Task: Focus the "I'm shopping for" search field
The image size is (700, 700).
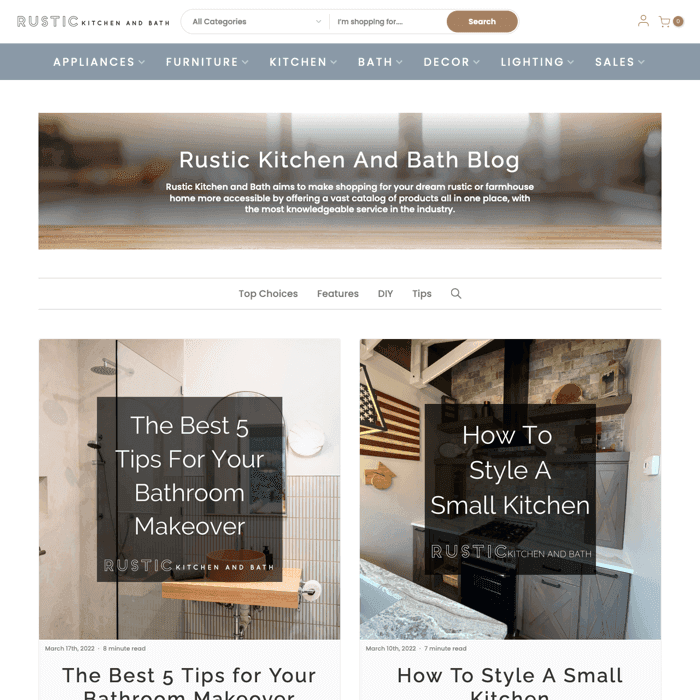Action: coord(387,21)
